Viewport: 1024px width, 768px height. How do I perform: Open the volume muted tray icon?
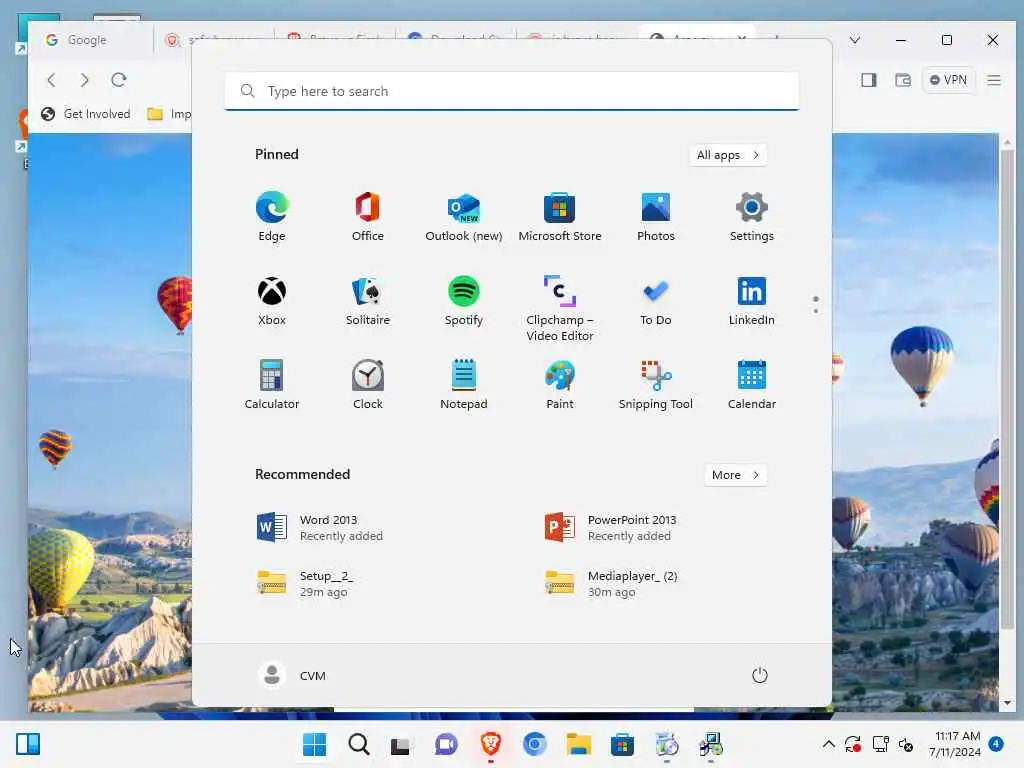[x=906, y=744]
